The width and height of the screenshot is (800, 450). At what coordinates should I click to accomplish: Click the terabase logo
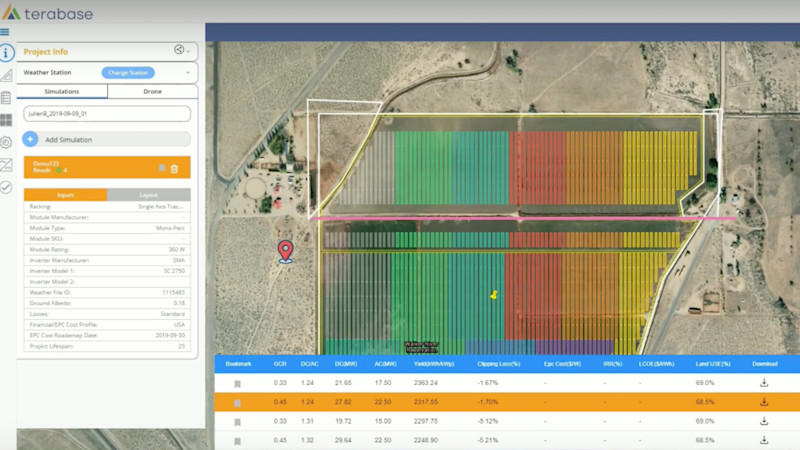coord(47,13)
